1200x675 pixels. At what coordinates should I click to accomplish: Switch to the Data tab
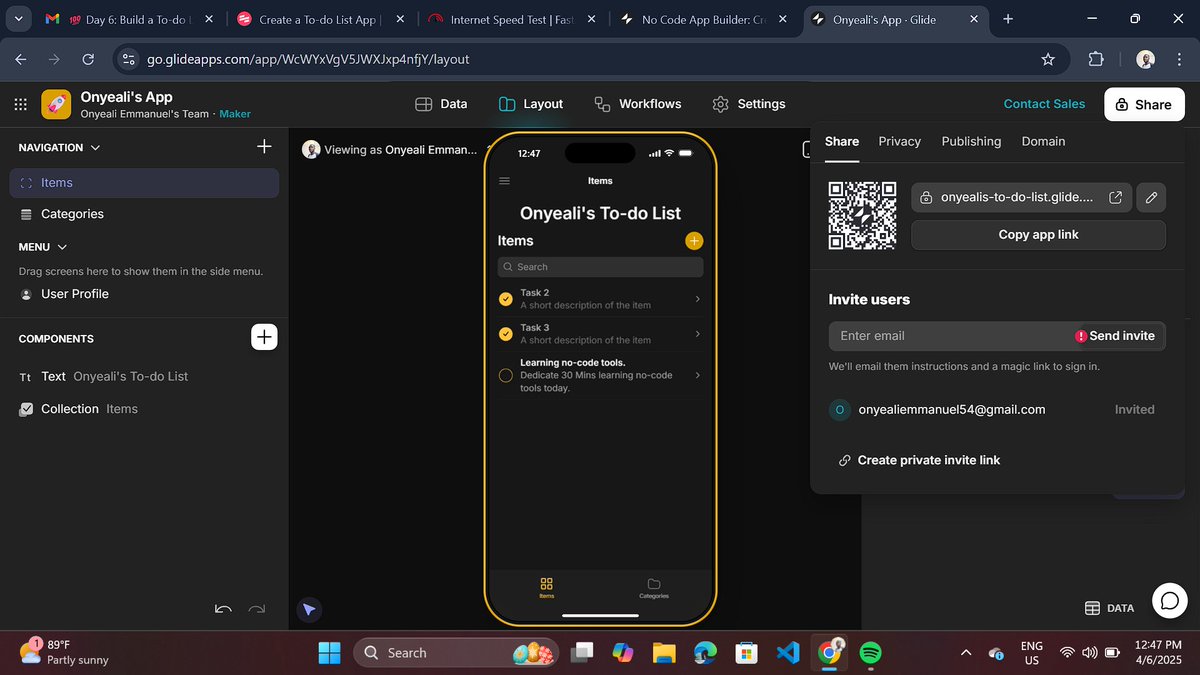point(441,104)
